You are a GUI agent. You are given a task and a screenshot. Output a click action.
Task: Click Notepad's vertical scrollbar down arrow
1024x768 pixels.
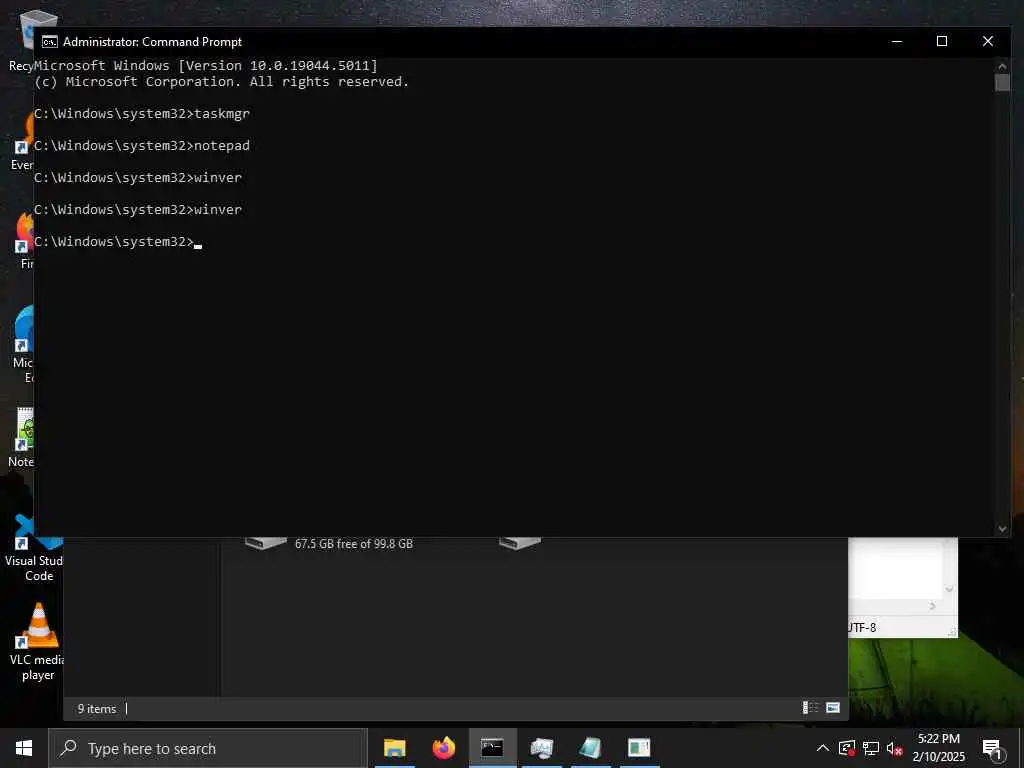950,590
